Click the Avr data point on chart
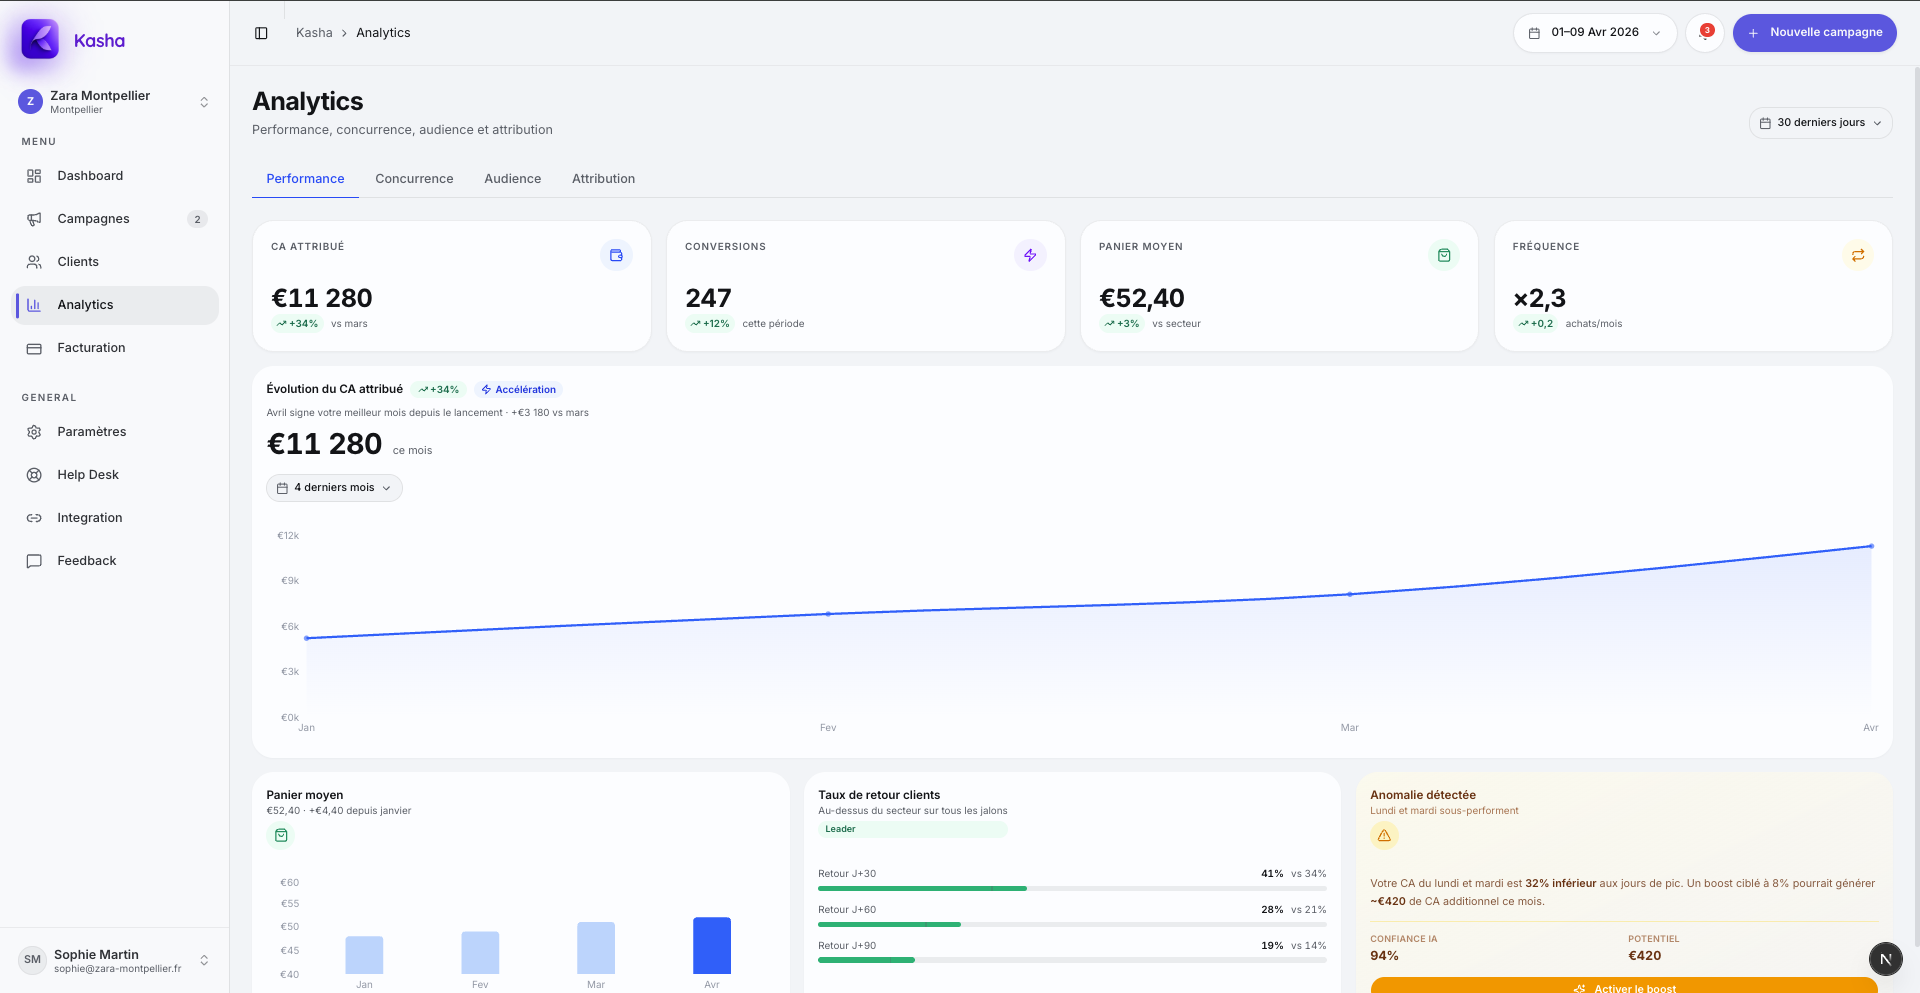The height and width of the screenshot is (993, 1920). point(1871,547)
